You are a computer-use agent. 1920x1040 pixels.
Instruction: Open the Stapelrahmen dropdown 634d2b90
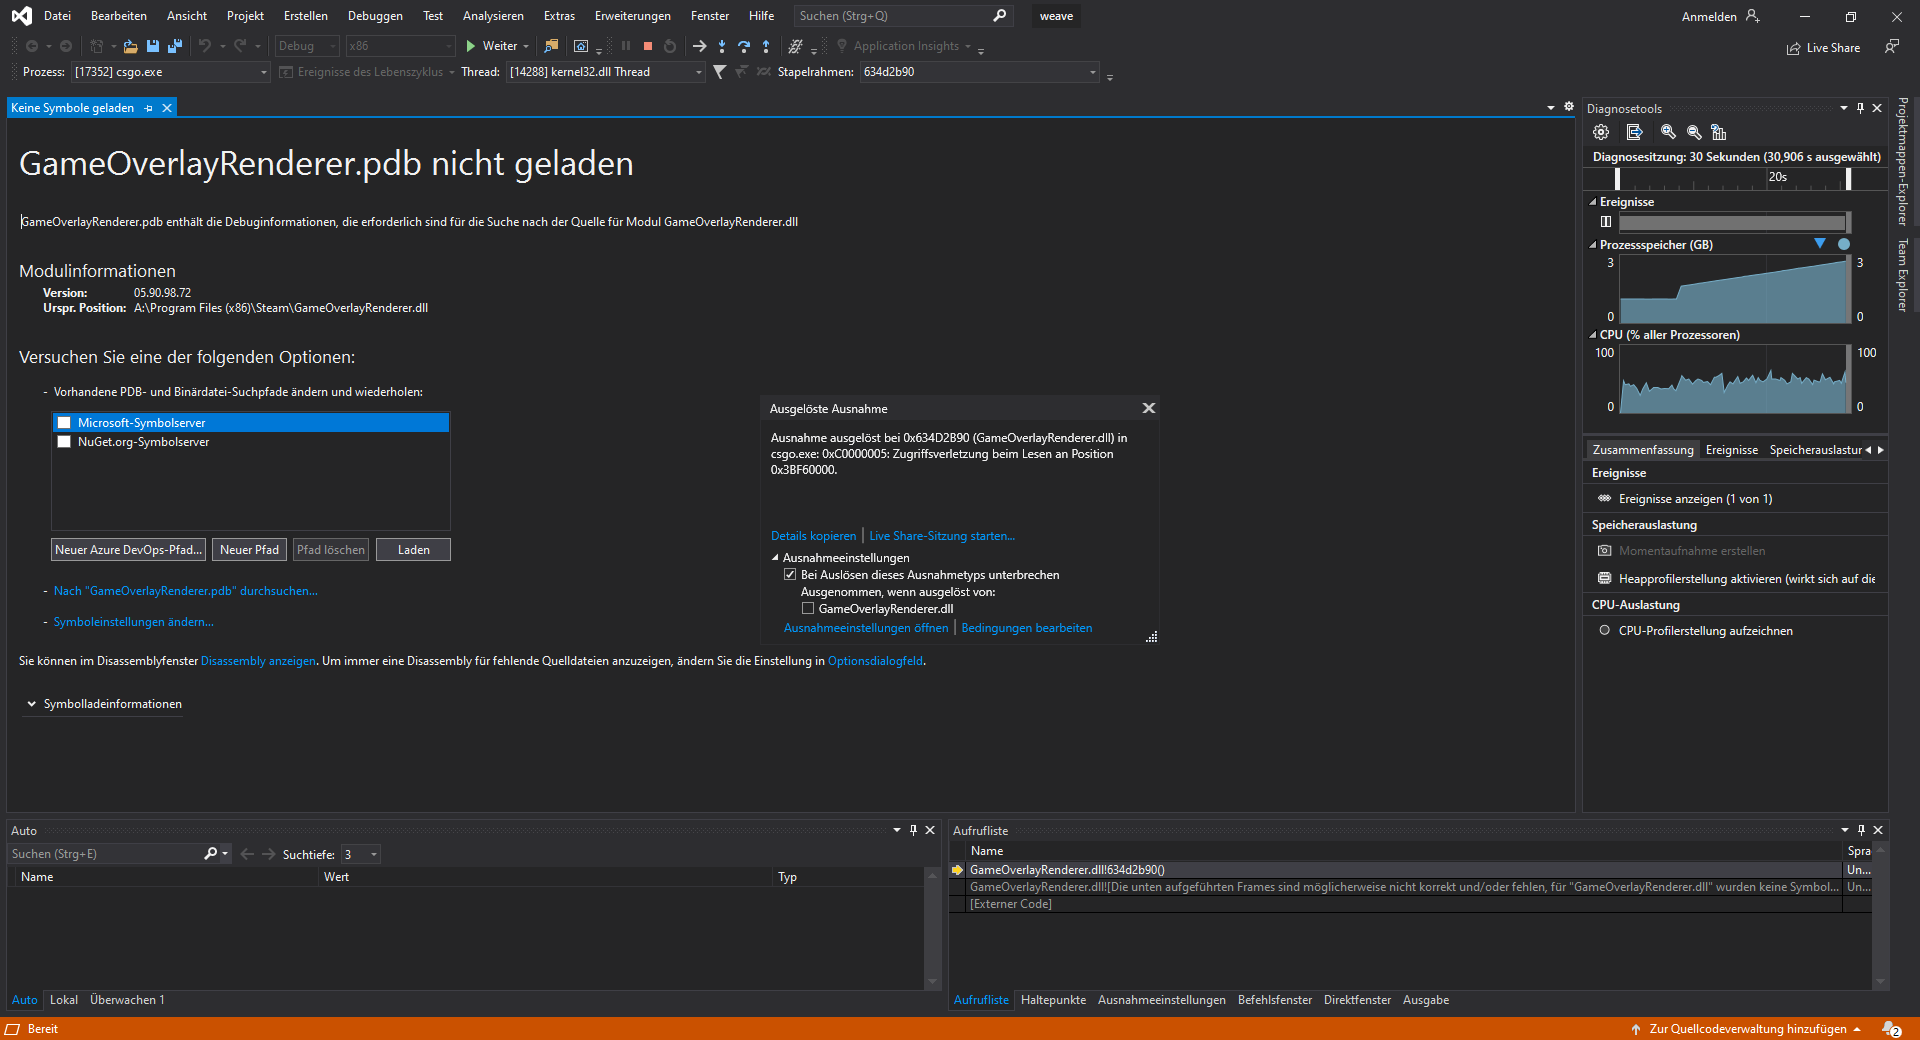[980, 72]
